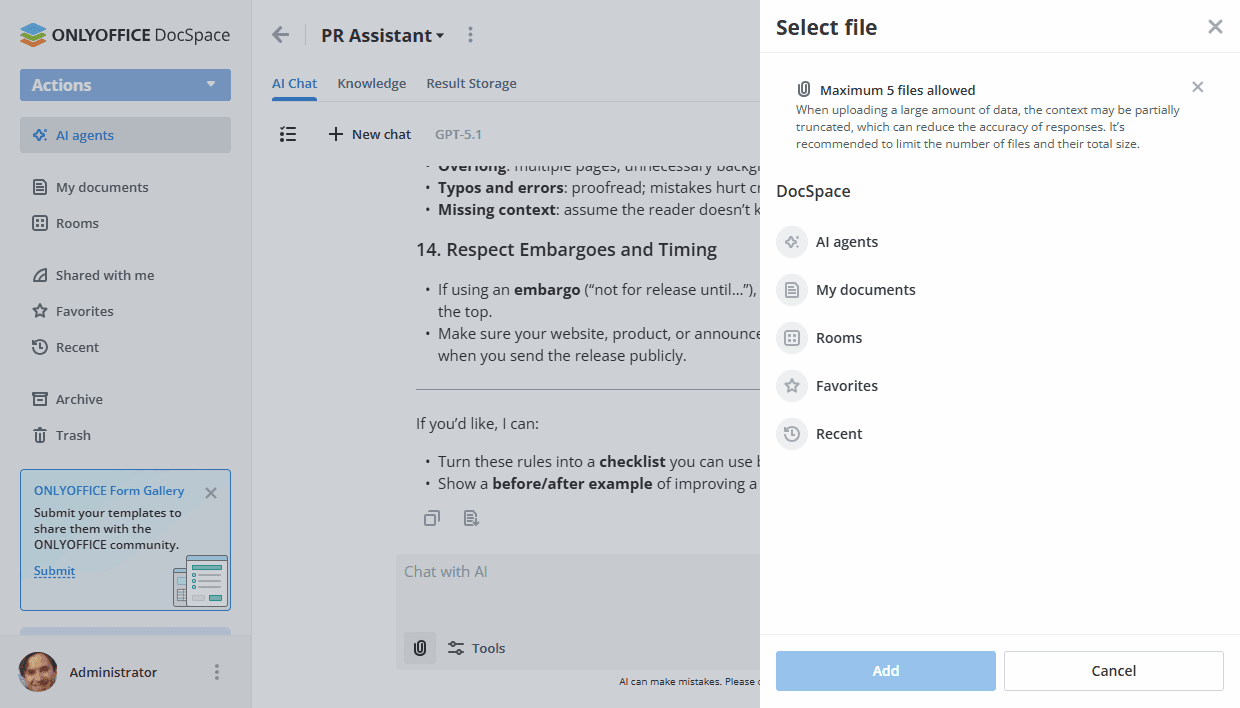The height and width of the screenshot is (708, 1240).
Task: Open the Tools options in chat input
Action: point(476,648)
